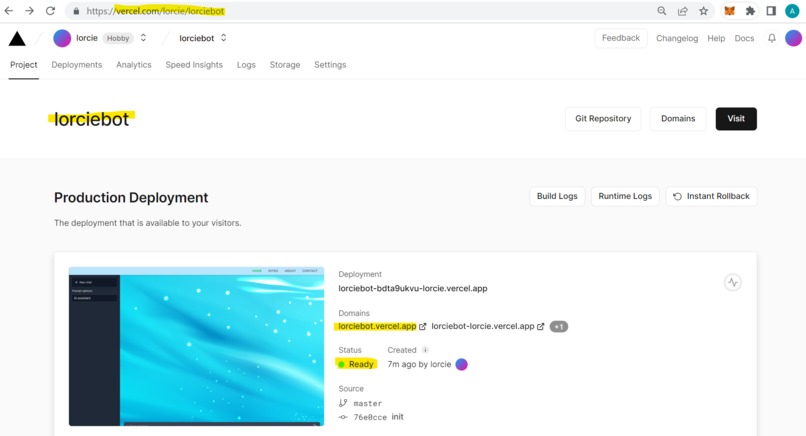Open the Logs tab
Viewport: 806px width, 436px height.
tap(246, 65)
